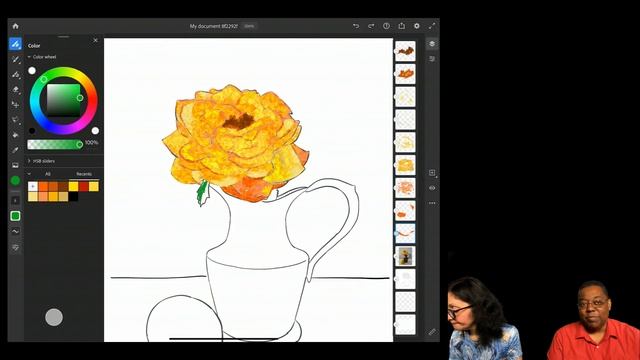Toggle the ruler drawing aid icon

(x=432, y=332)
